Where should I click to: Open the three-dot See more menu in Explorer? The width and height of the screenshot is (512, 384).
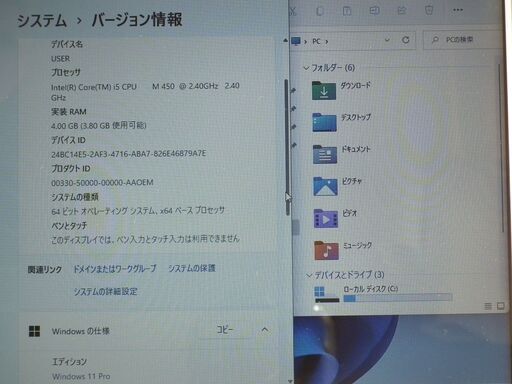click(x=458, y=10)
